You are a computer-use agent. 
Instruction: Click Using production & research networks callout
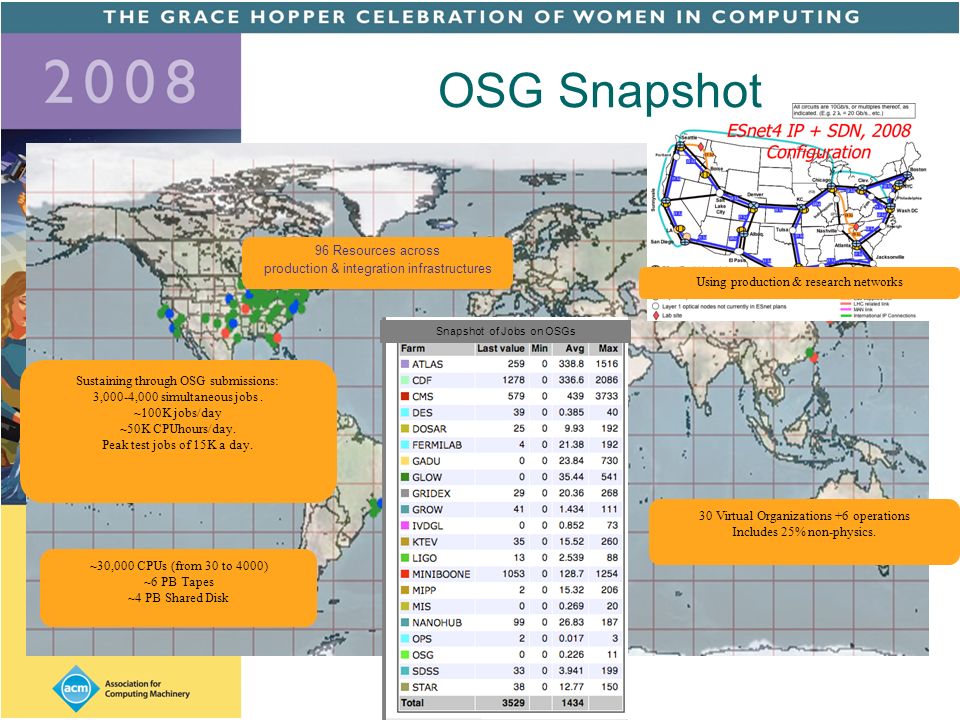[x=799, y=282]
